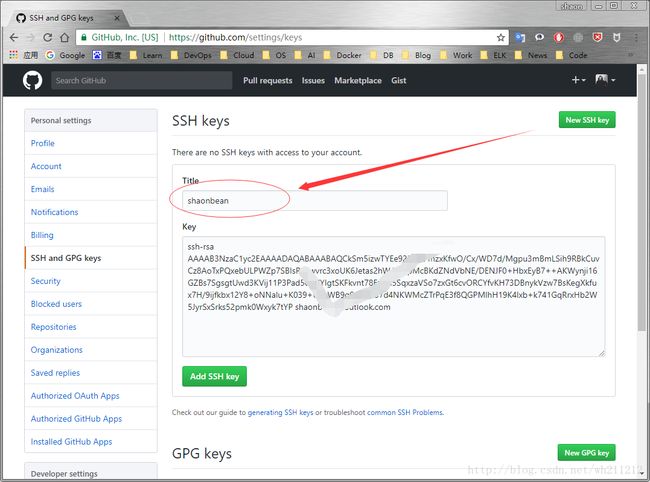Reload the page with refresh icon
The width and height of the screenshot is (650, 482).
tap(48, 38)
